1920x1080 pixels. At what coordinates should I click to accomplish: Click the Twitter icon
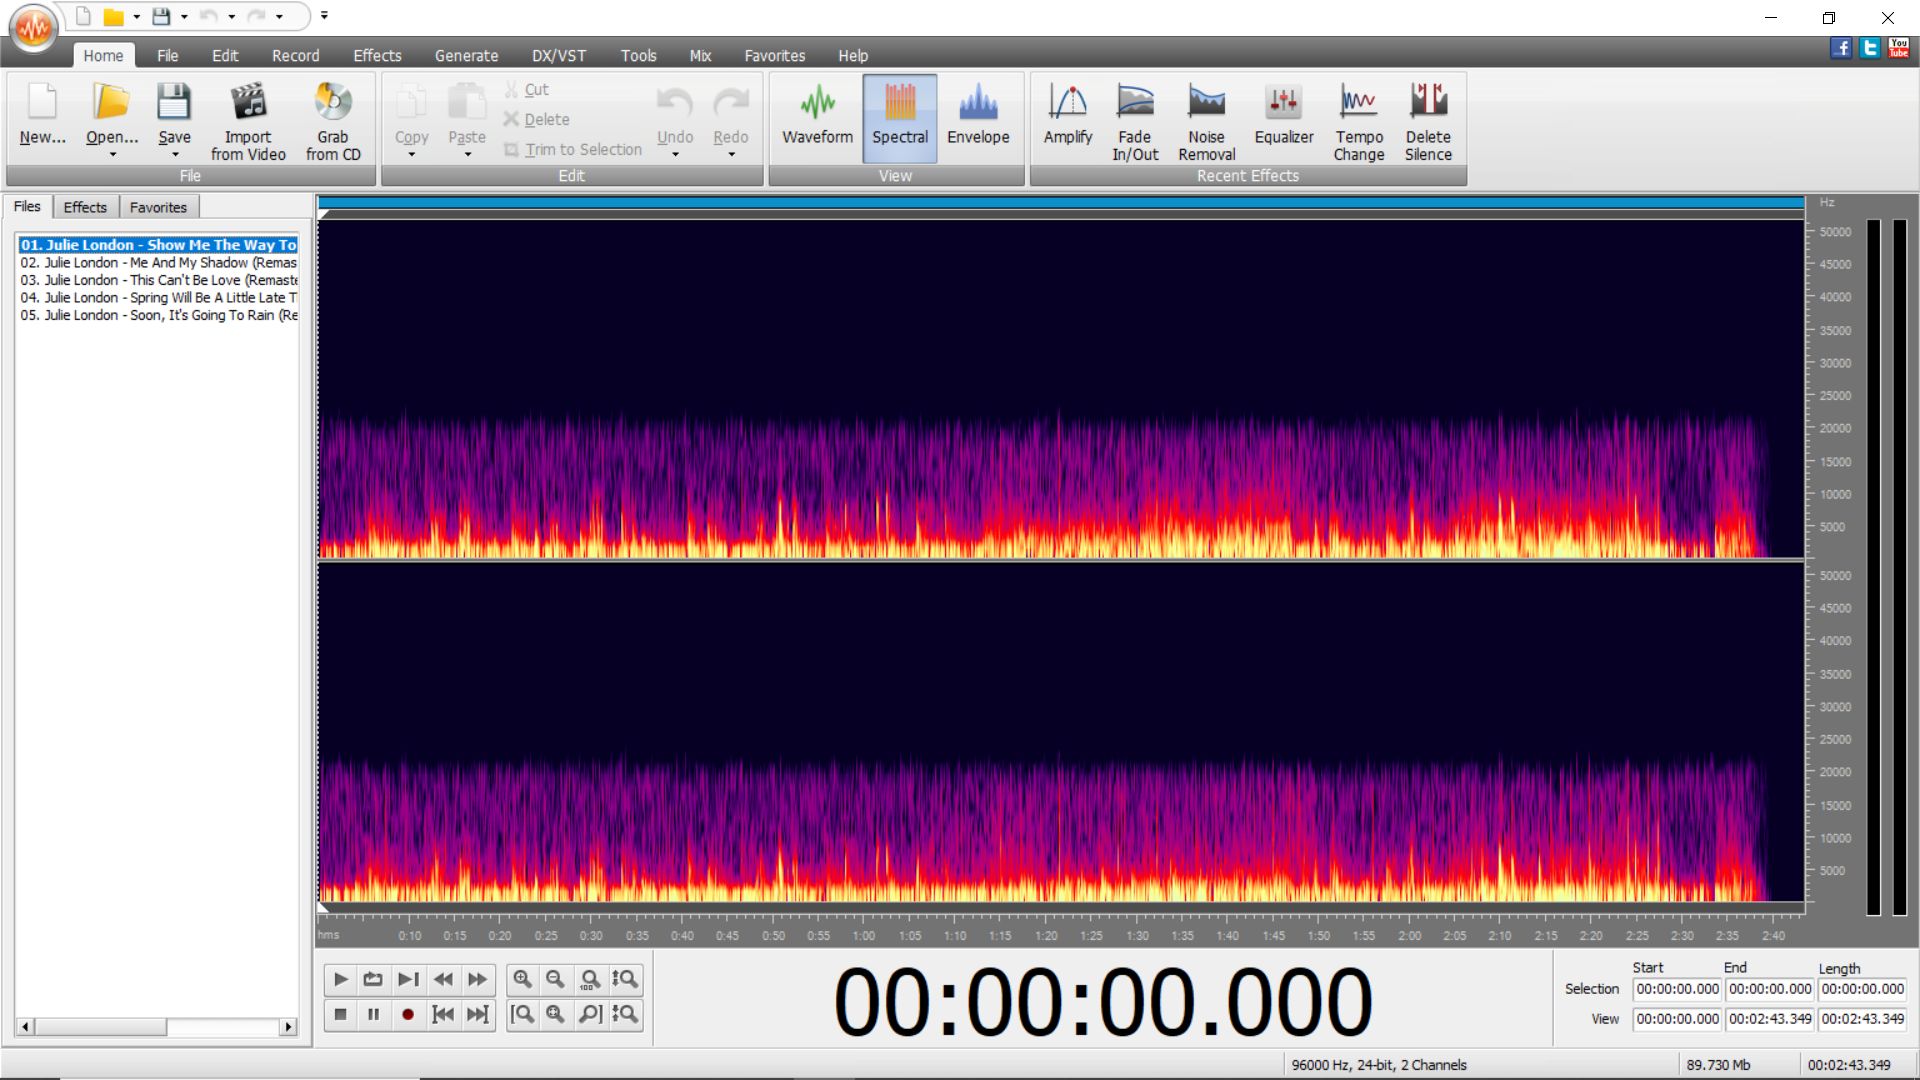click(1870, 48)
